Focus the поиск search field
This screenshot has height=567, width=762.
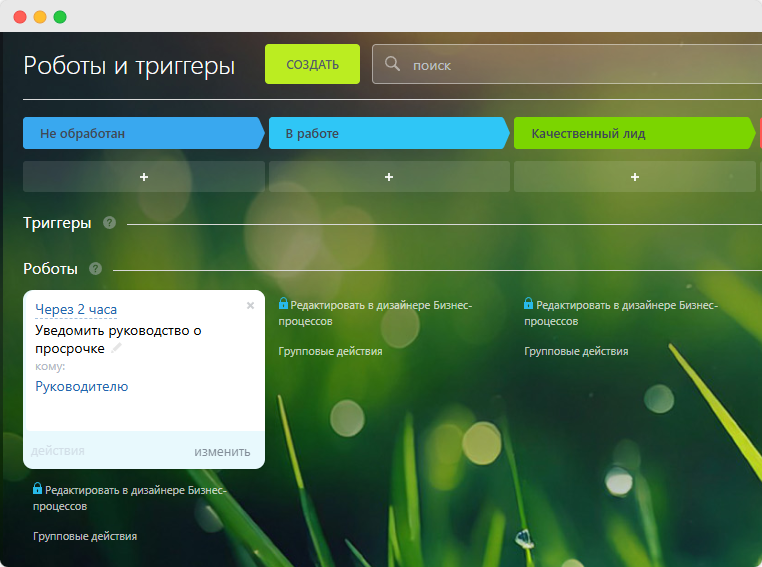pos(567,64)
